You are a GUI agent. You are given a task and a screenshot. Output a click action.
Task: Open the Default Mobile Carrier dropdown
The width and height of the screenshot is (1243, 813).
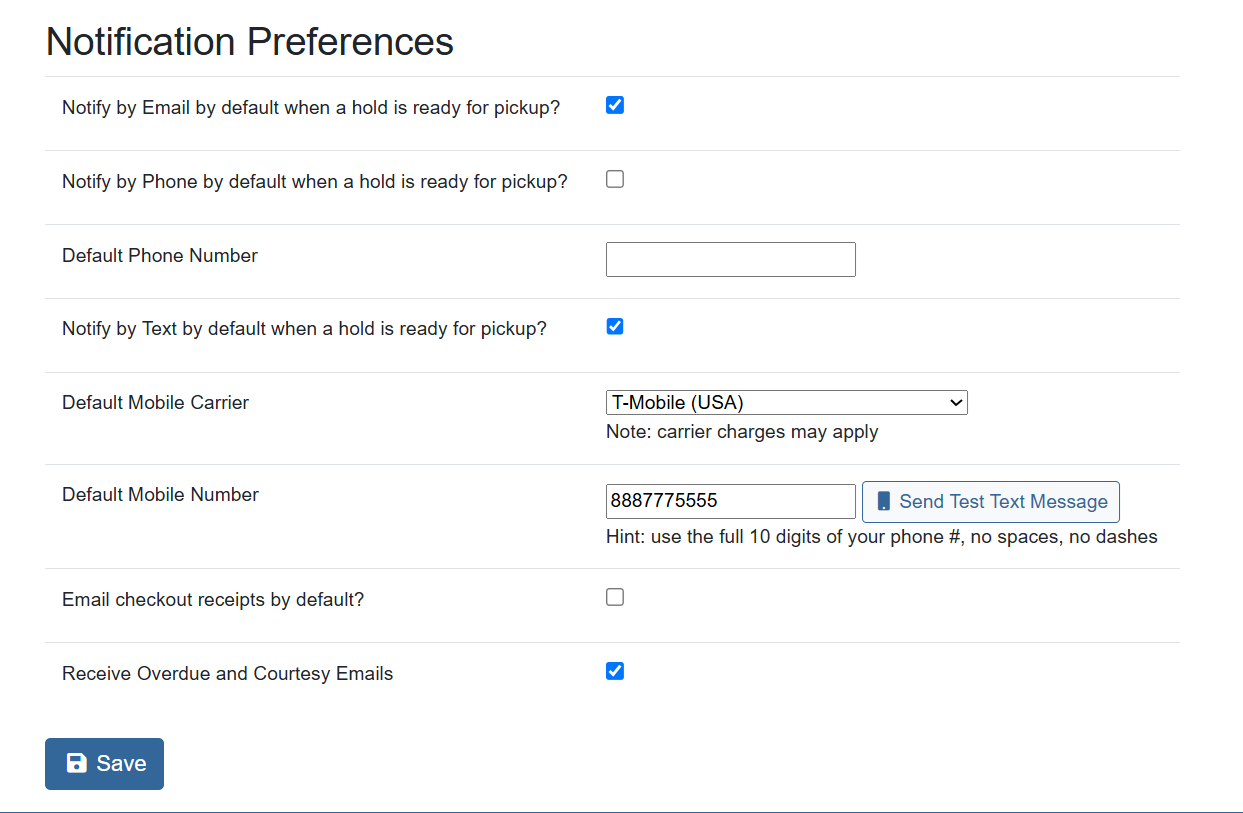786,402
